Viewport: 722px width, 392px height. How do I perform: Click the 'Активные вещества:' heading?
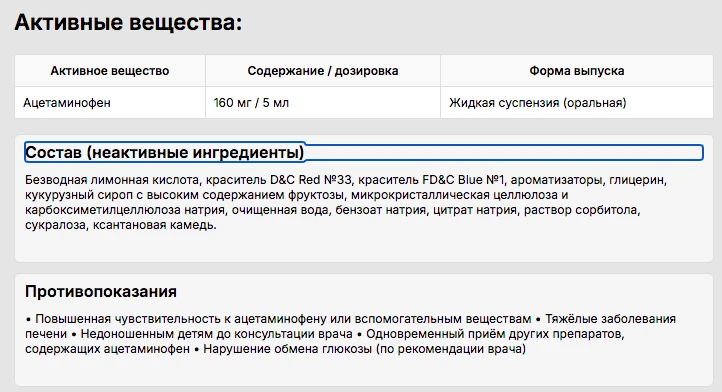(x=128, y=23)
